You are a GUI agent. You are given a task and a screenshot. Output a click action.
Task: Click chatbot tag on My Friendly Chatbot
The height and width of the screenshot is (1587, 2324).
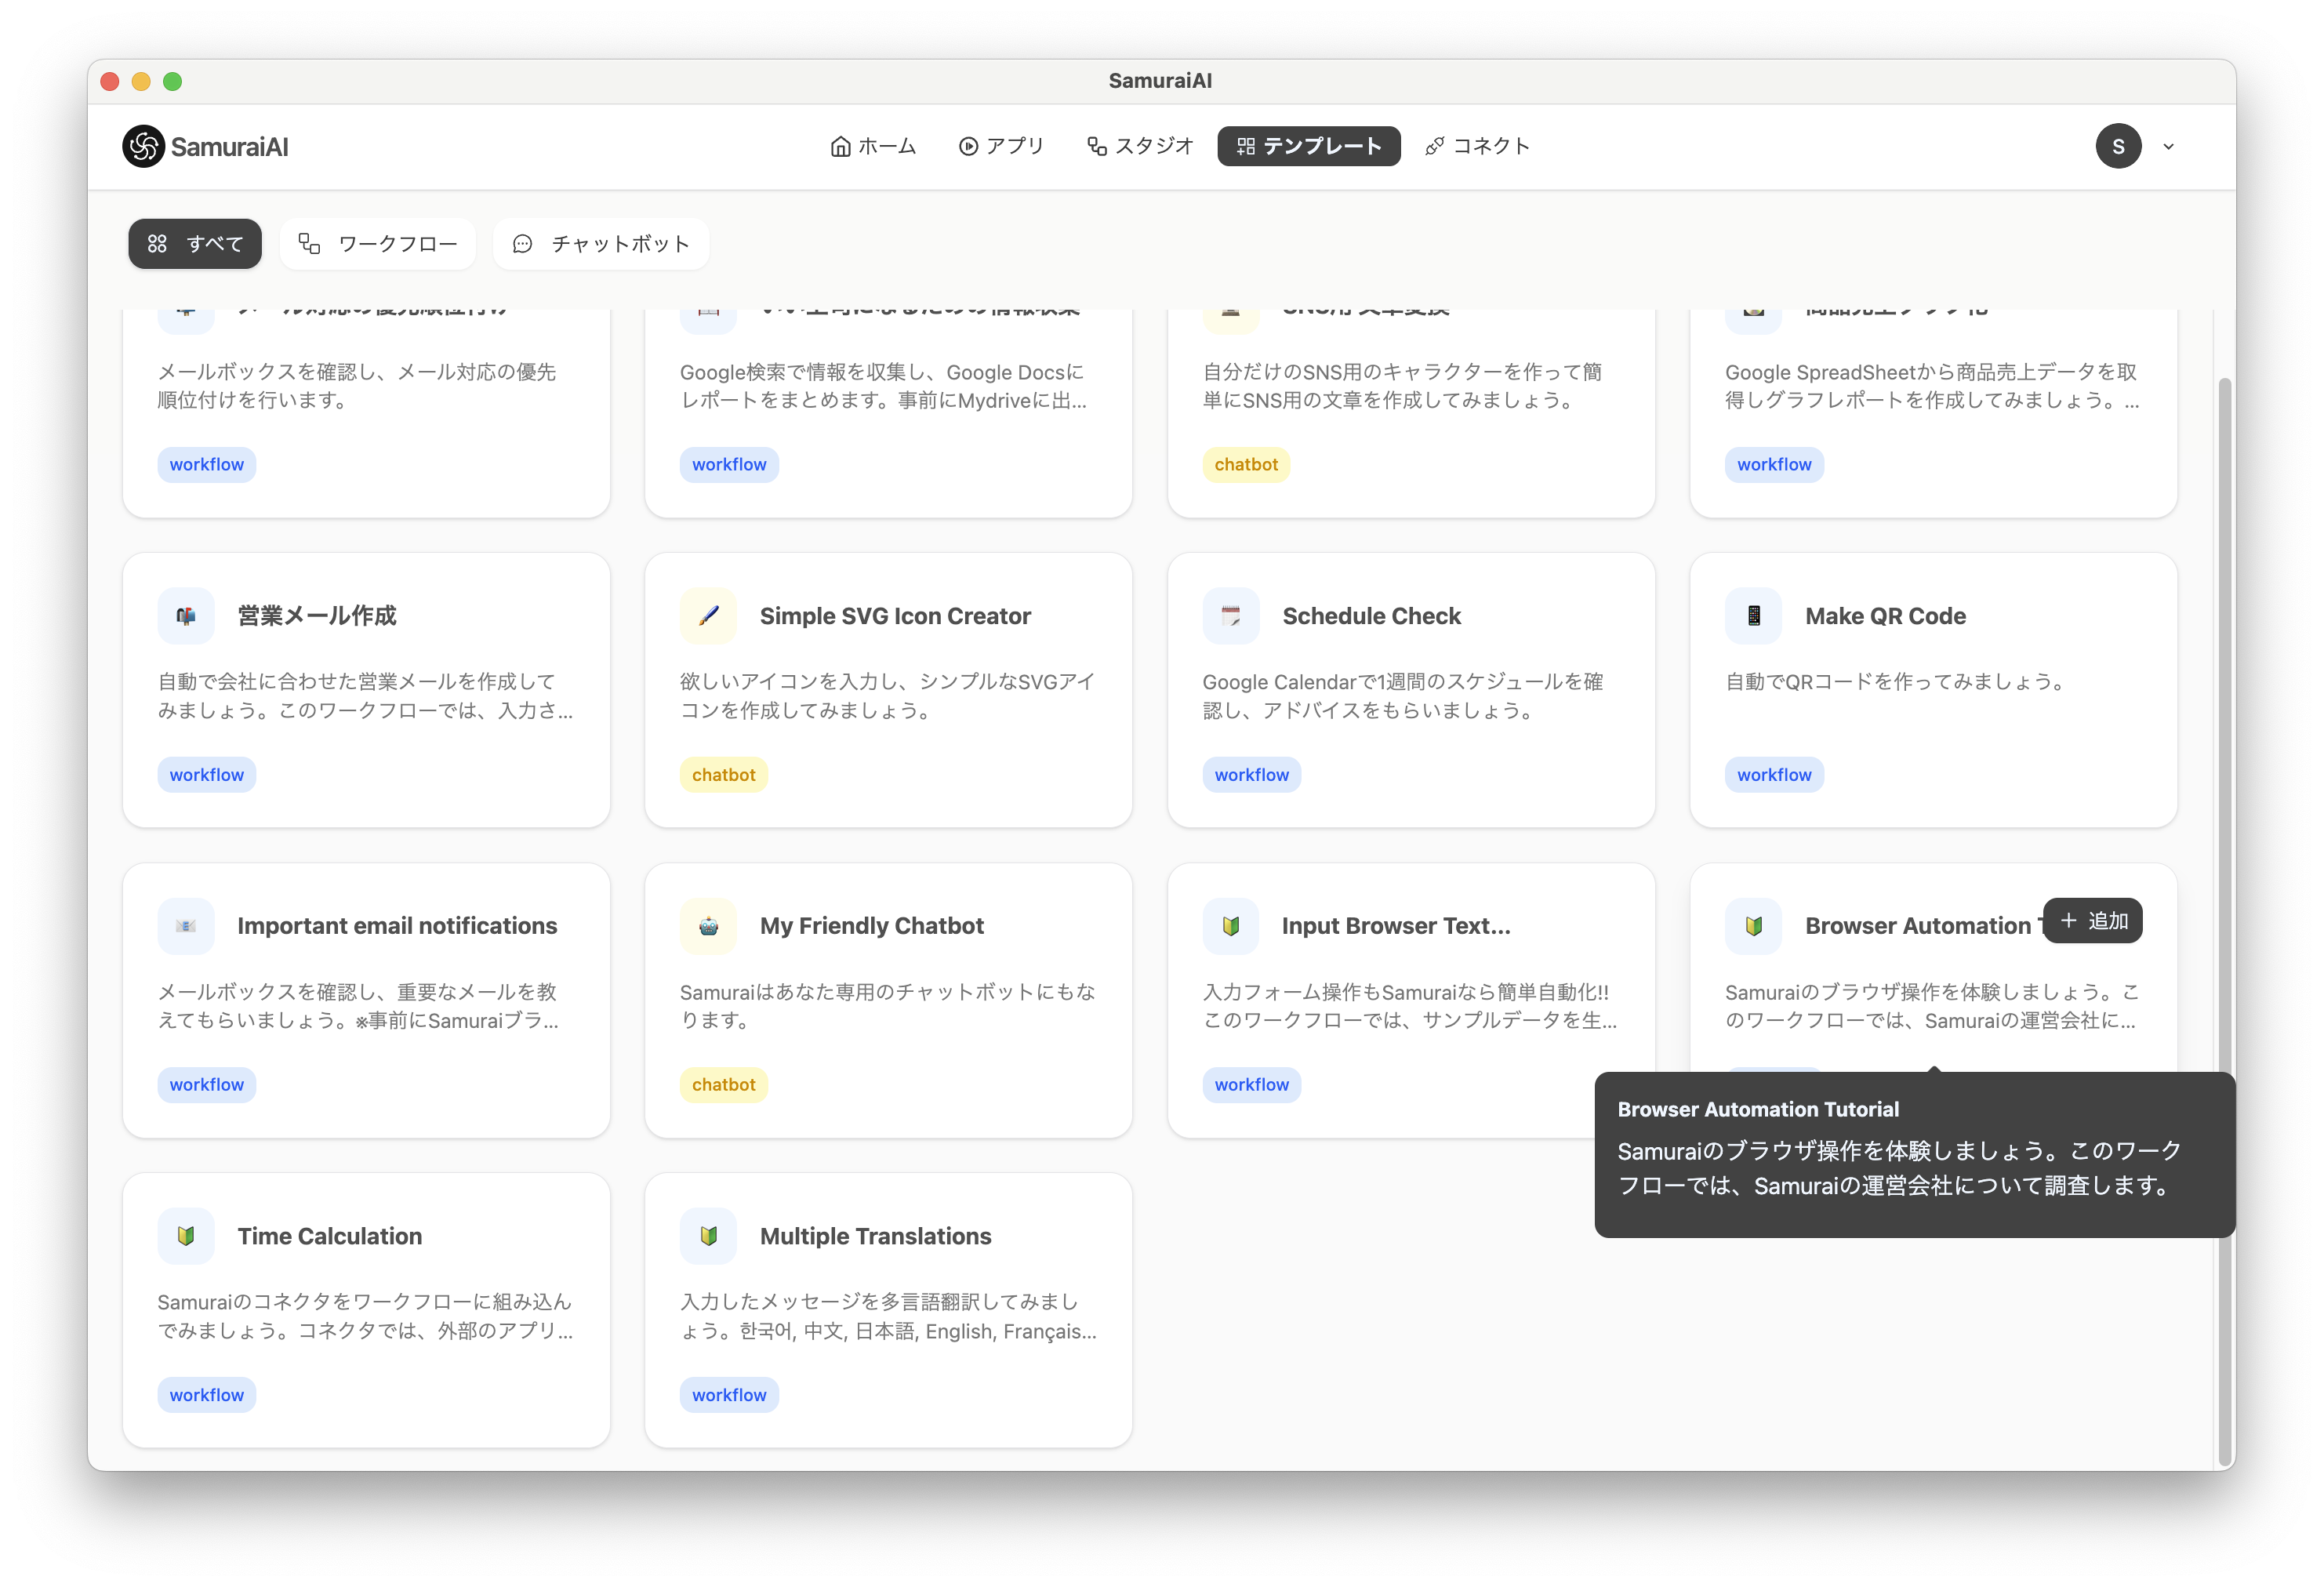[x=723, y=1085]
